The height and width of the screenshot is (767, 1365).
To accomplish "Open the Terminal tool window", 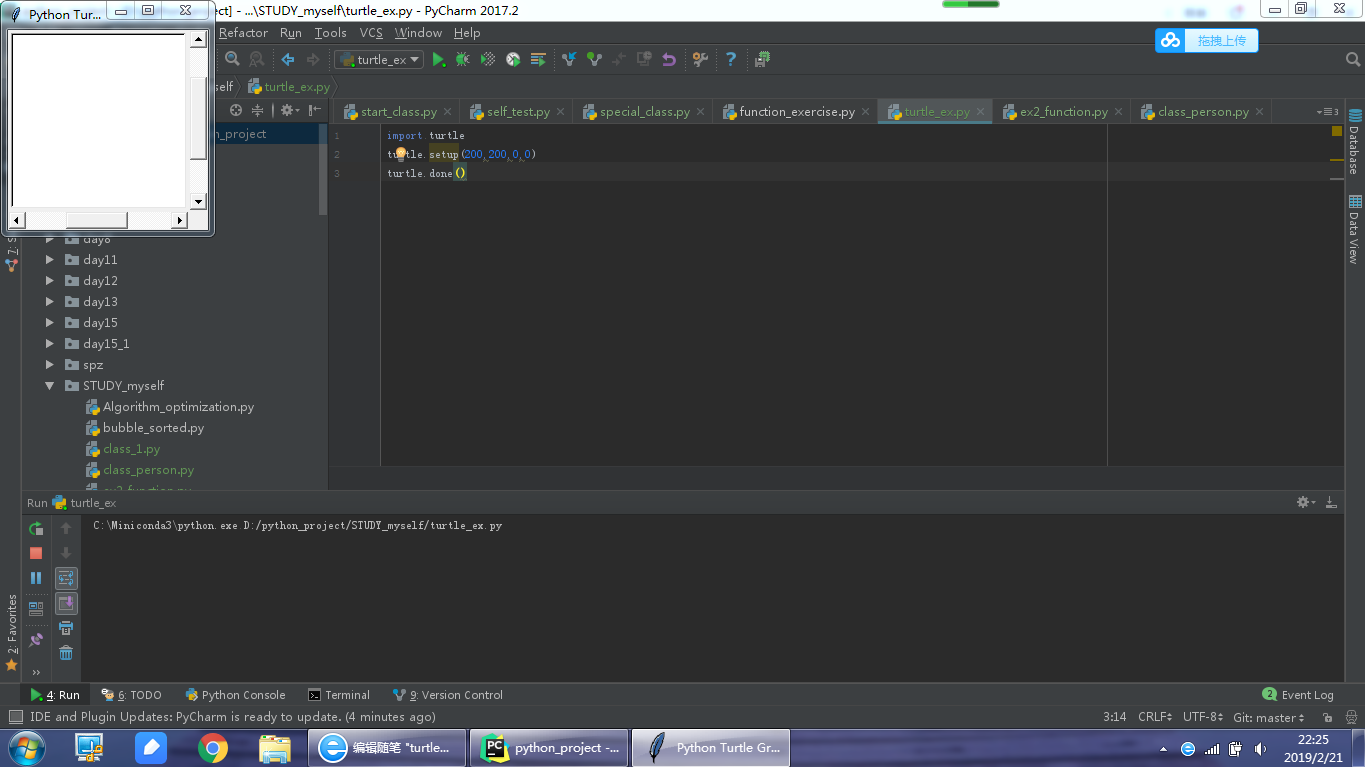I will click(339, 695).
